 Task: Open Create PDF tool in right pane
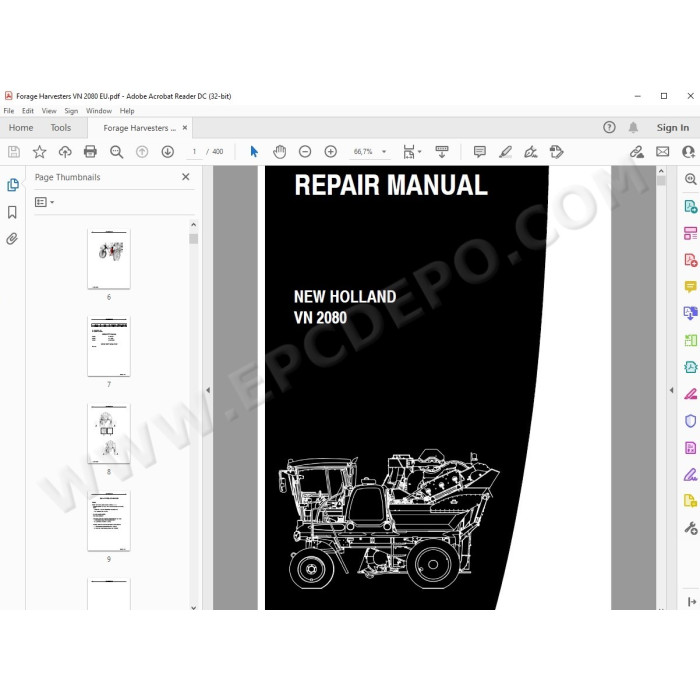pyautogui.click(x=690, y=260)
